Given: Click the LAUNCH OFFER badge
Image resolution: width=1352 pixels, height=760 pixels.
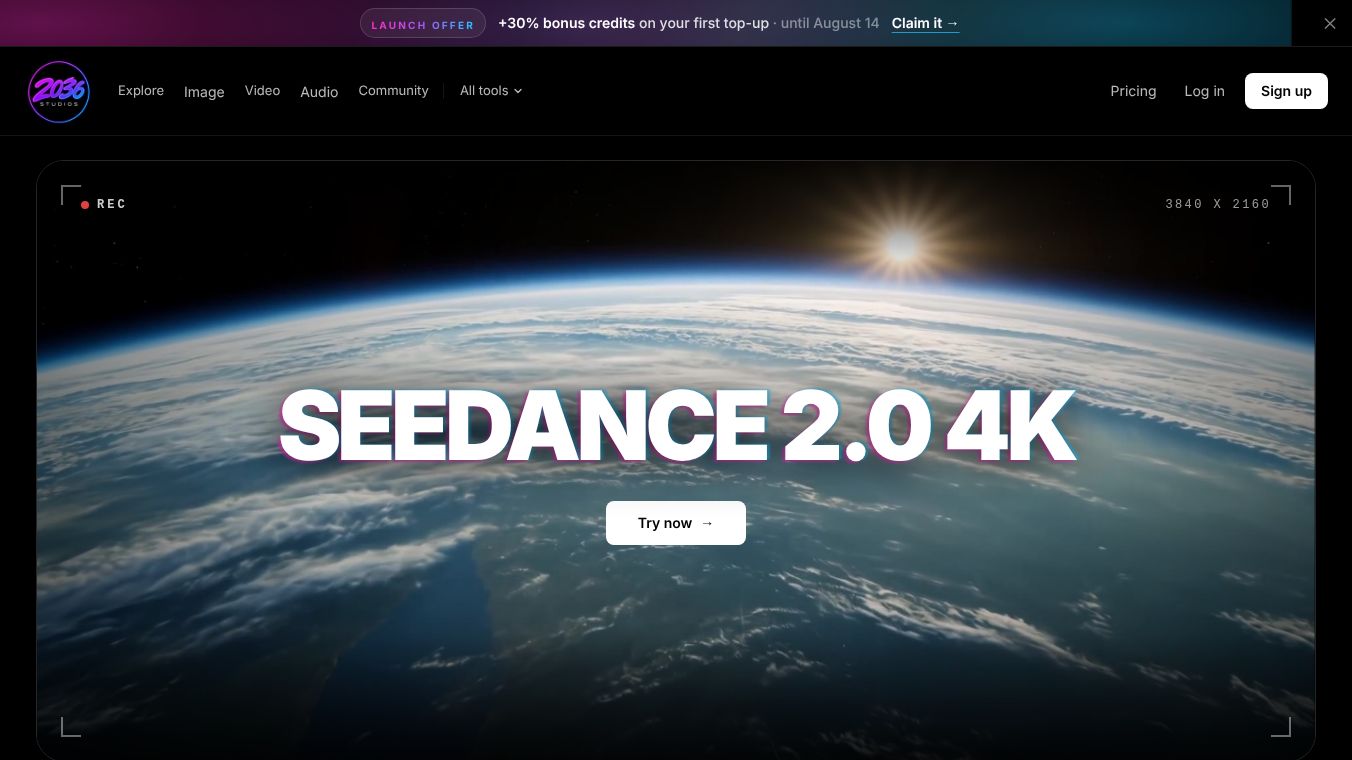Looking at the screenshot, I should point(423,24).
